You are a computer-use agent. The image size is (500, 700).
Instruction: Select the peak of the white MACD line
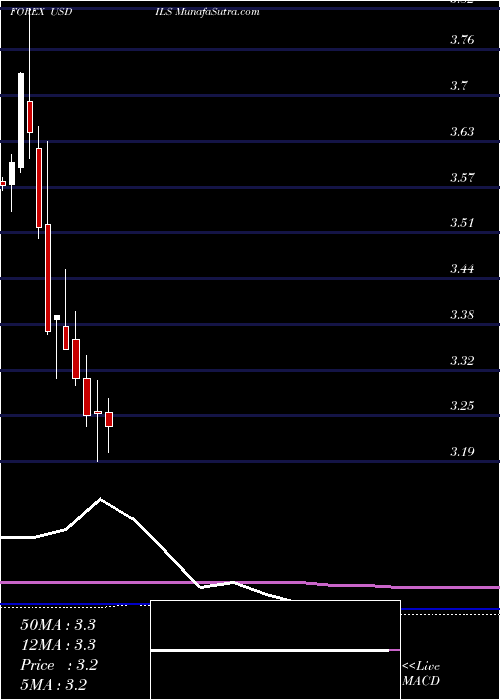(100, 498)
